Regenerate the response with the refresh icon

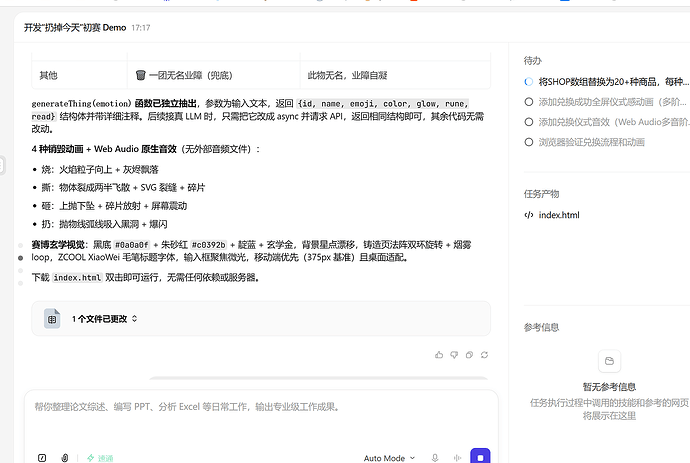484,355
